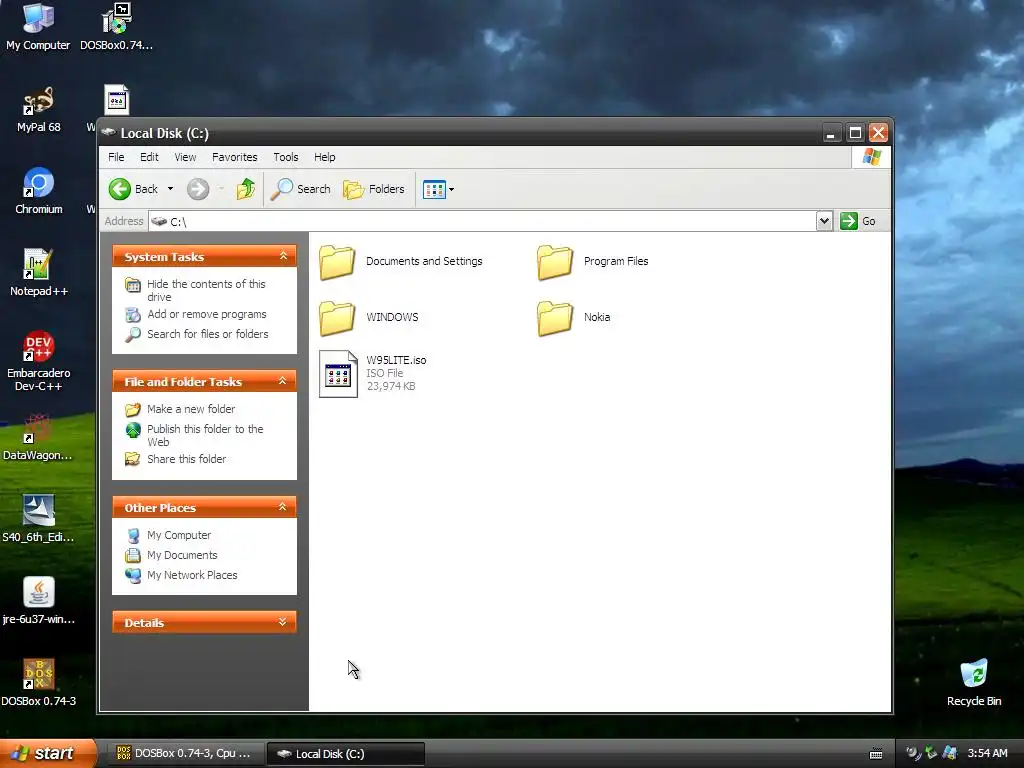The image size is (1024, 768).
Task: Open the Edit menu
Action: pyautogui.click(x=149, y=157)
